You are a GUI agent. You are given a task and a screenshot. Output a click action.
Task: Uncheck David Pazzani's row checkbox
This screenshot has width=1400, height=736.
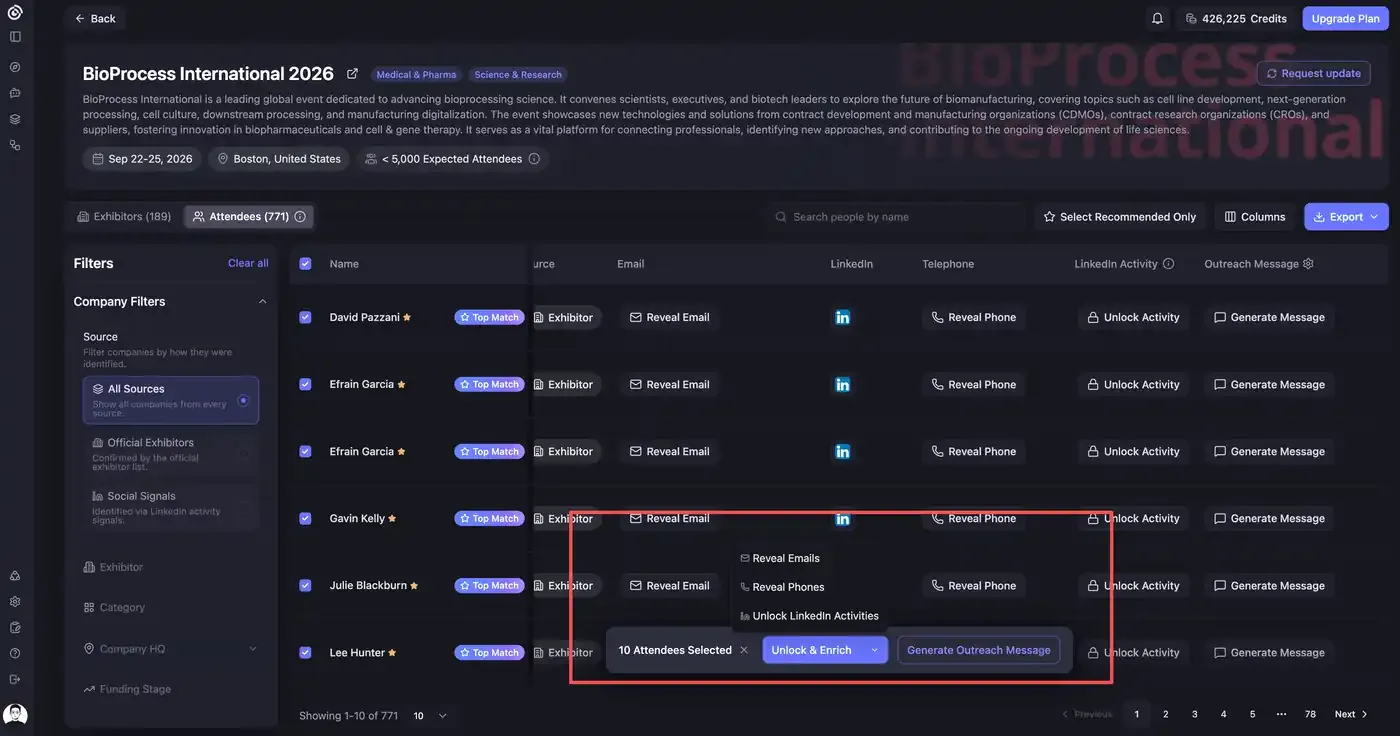[x=305, y=317]
